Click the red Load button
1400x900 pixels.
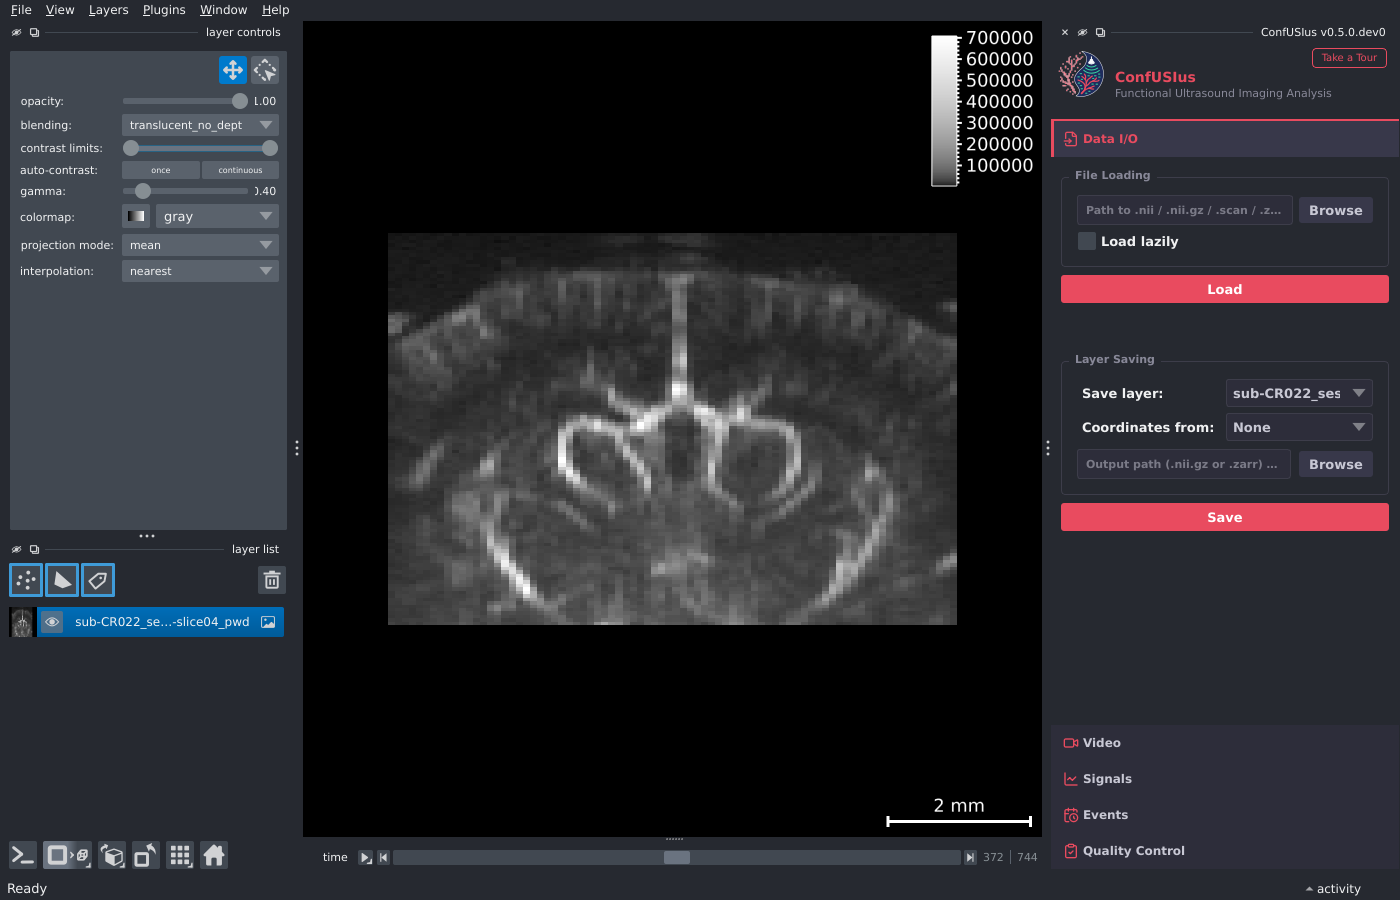click(x=1224, y=289)
